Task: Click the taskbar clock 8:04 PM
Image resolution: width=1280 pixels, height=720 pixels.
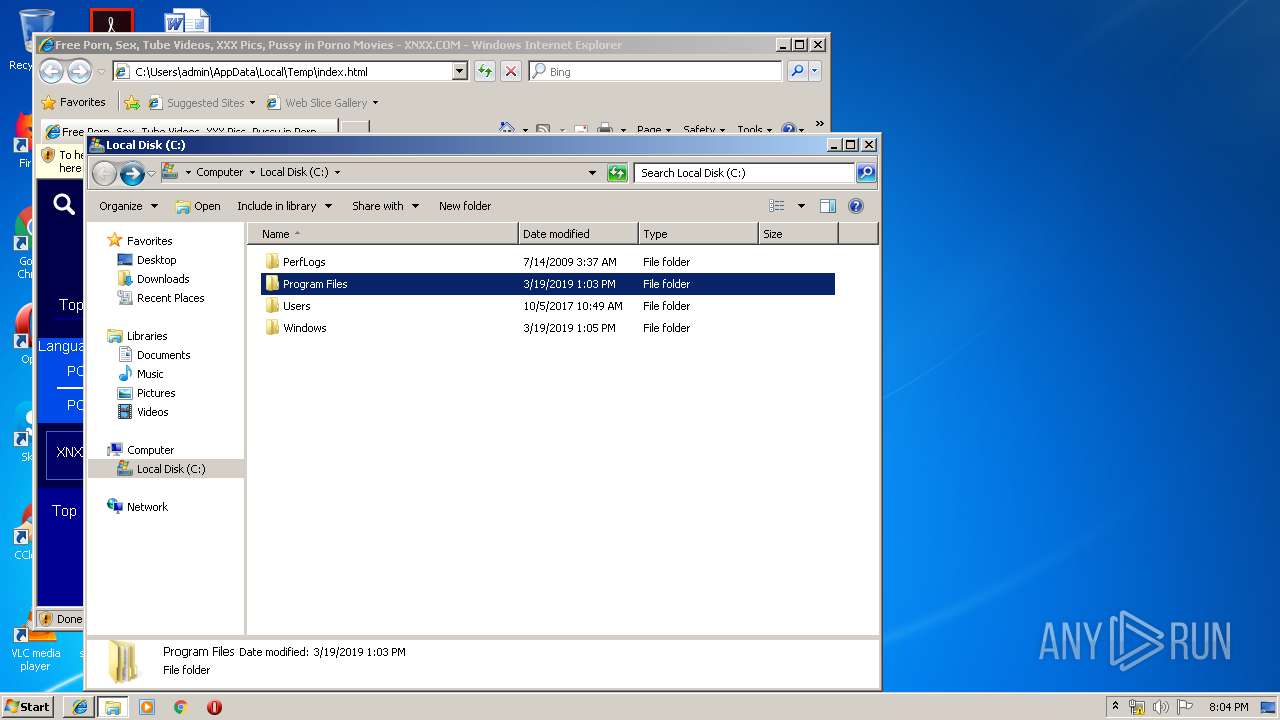Action: coord(1228,707)
